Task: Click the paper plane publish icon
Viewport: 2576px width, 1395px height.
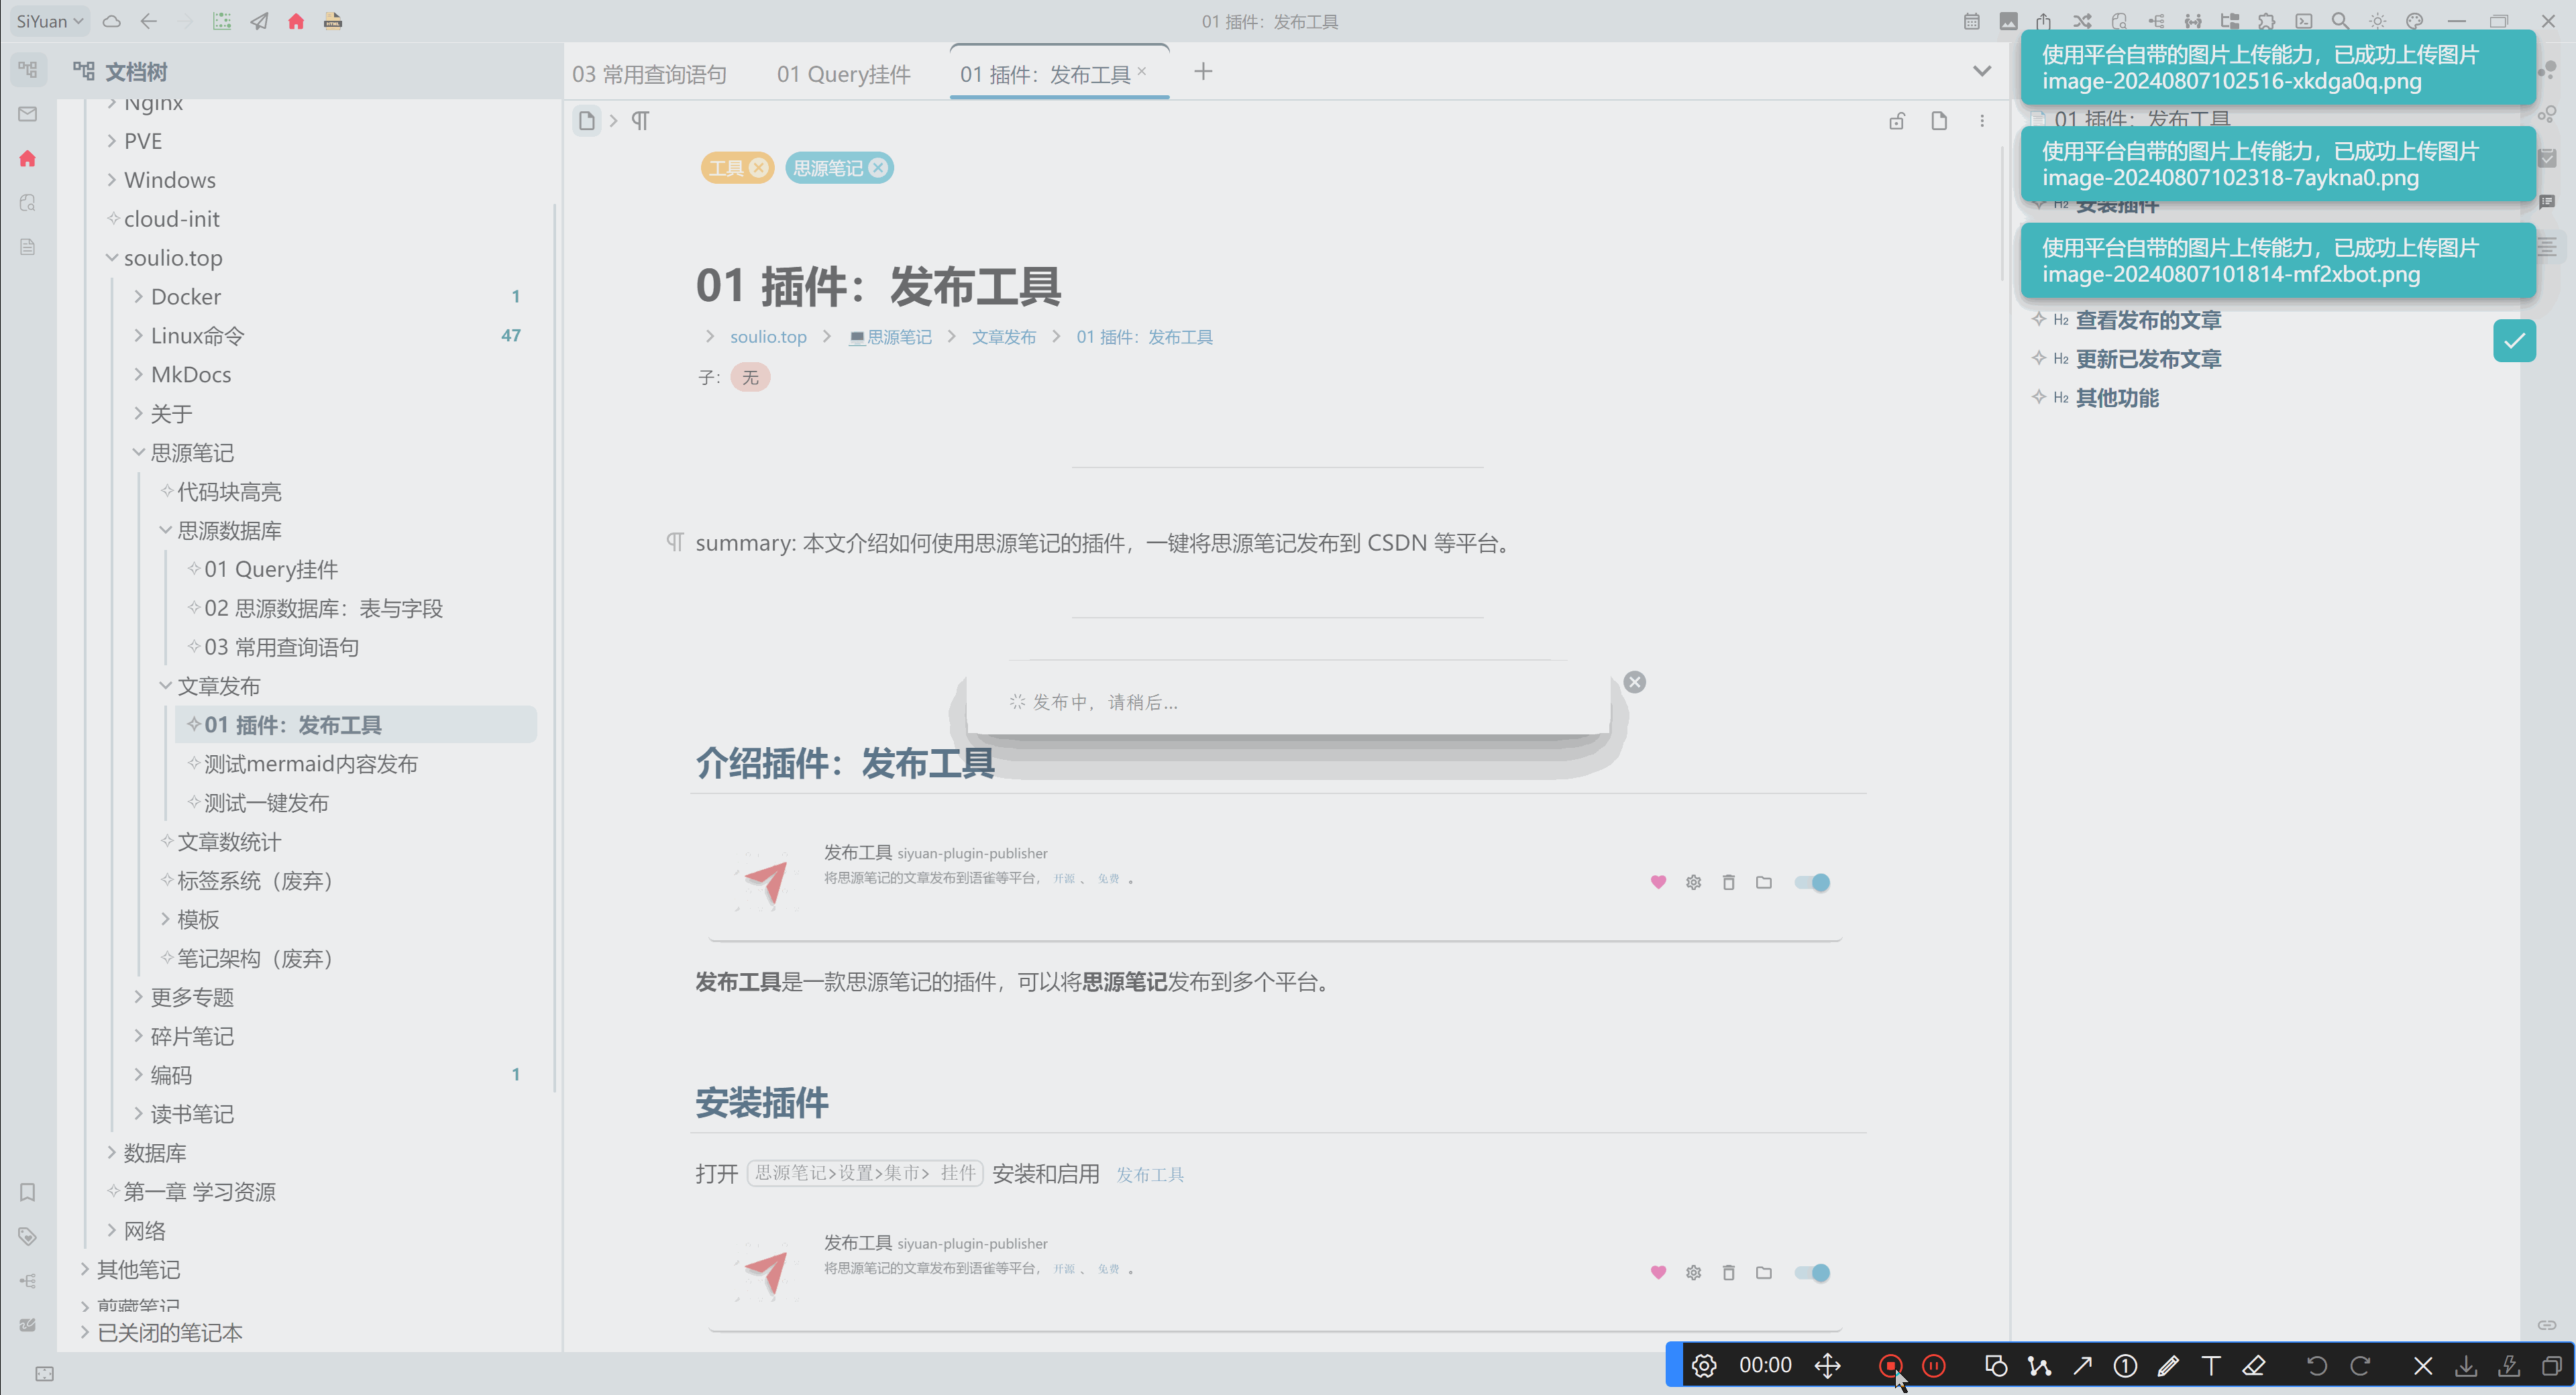Action: pos(259,21)
